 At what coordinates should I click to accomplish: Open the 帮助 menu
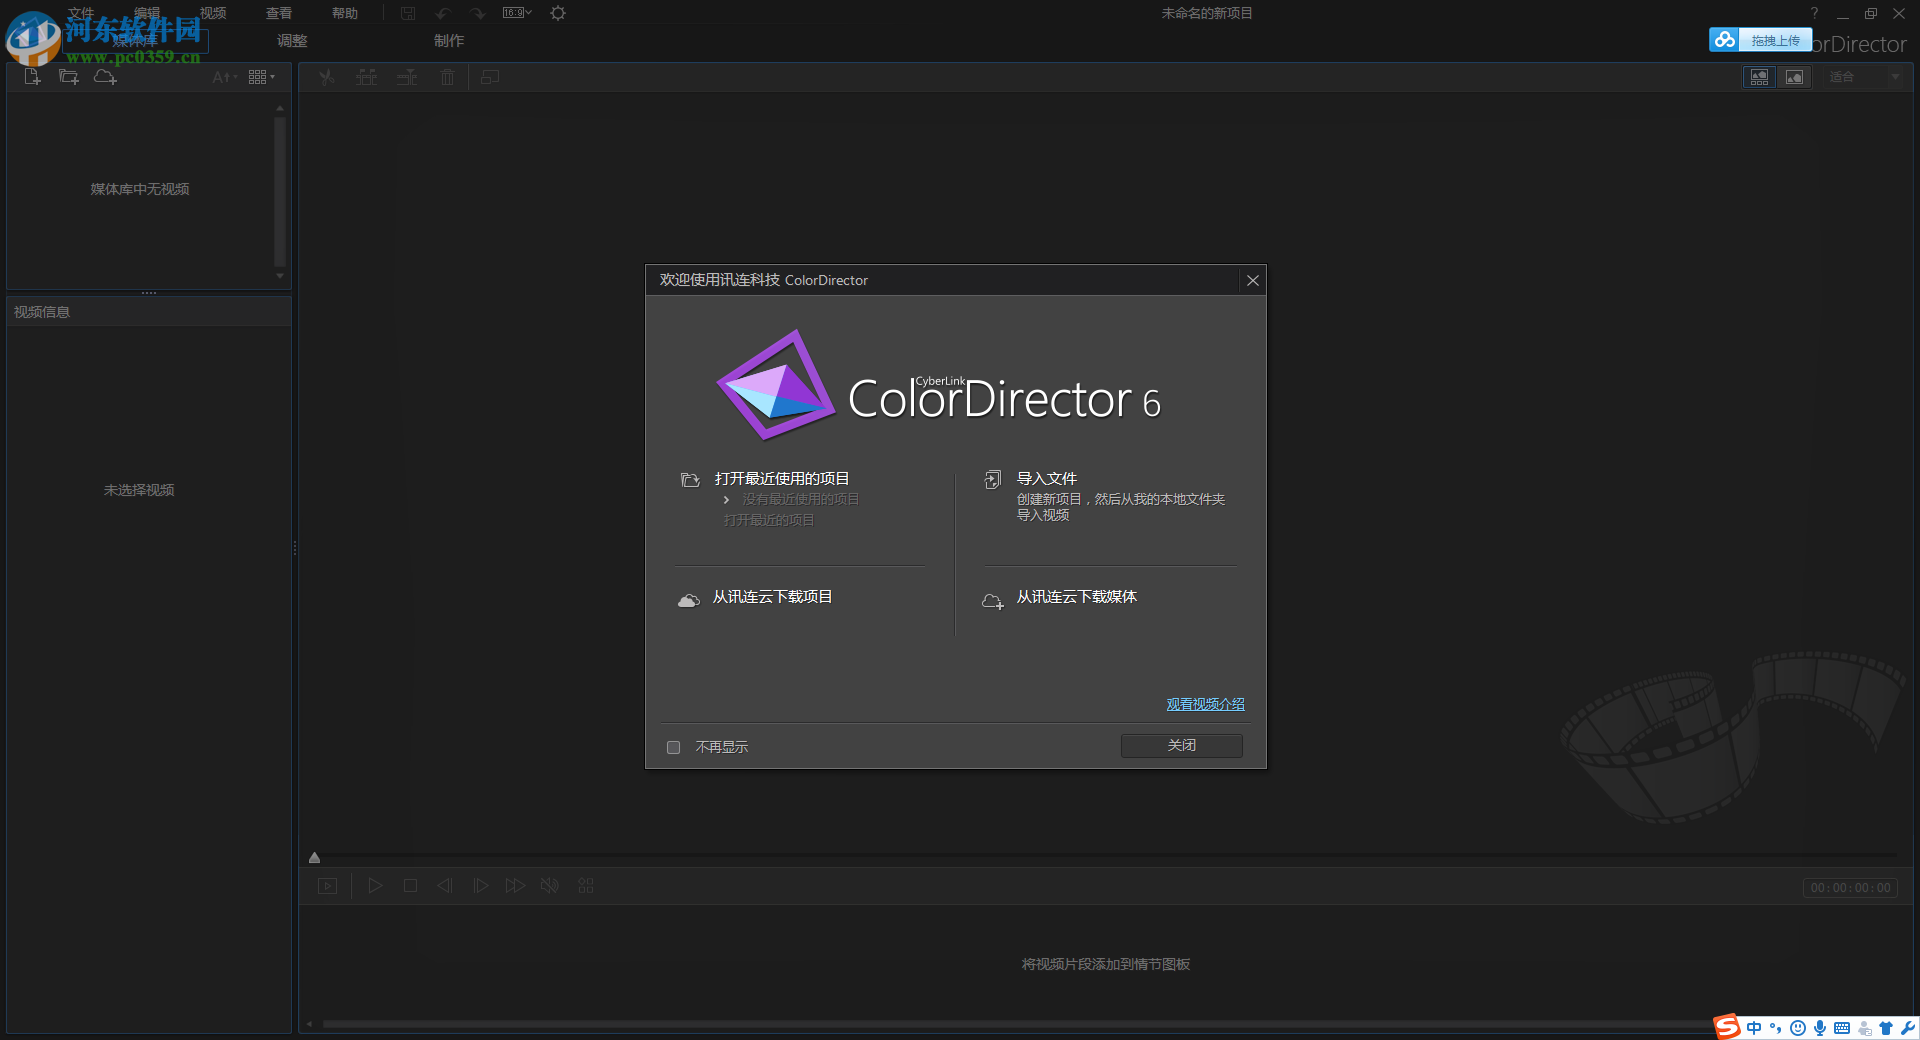coord(345,13)
